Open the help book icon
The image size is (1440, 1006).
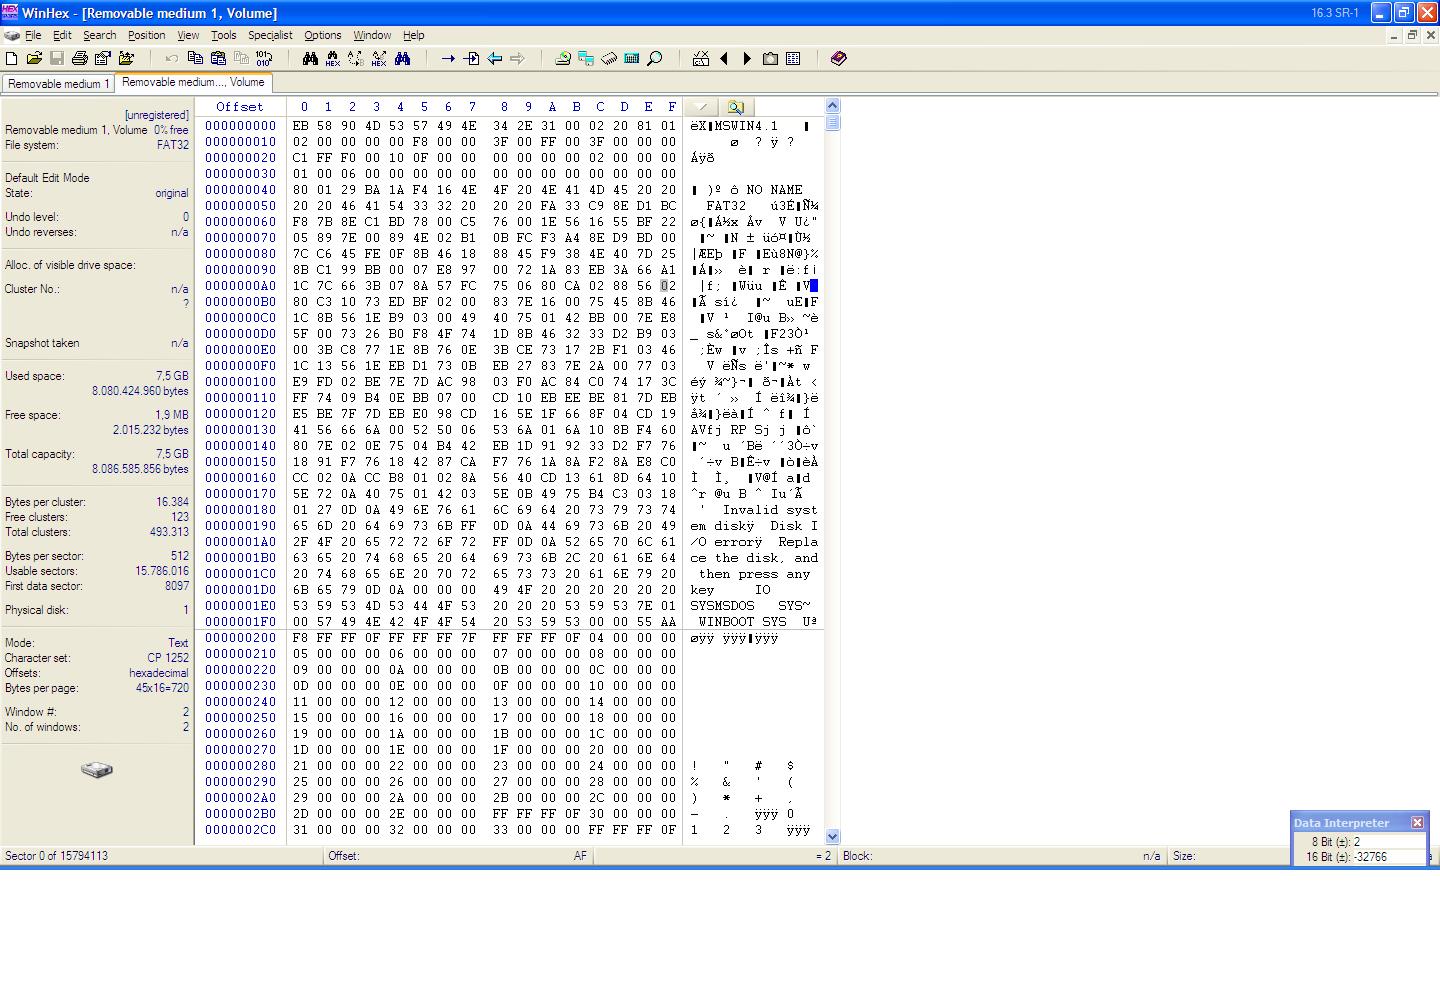coord(839,59)
